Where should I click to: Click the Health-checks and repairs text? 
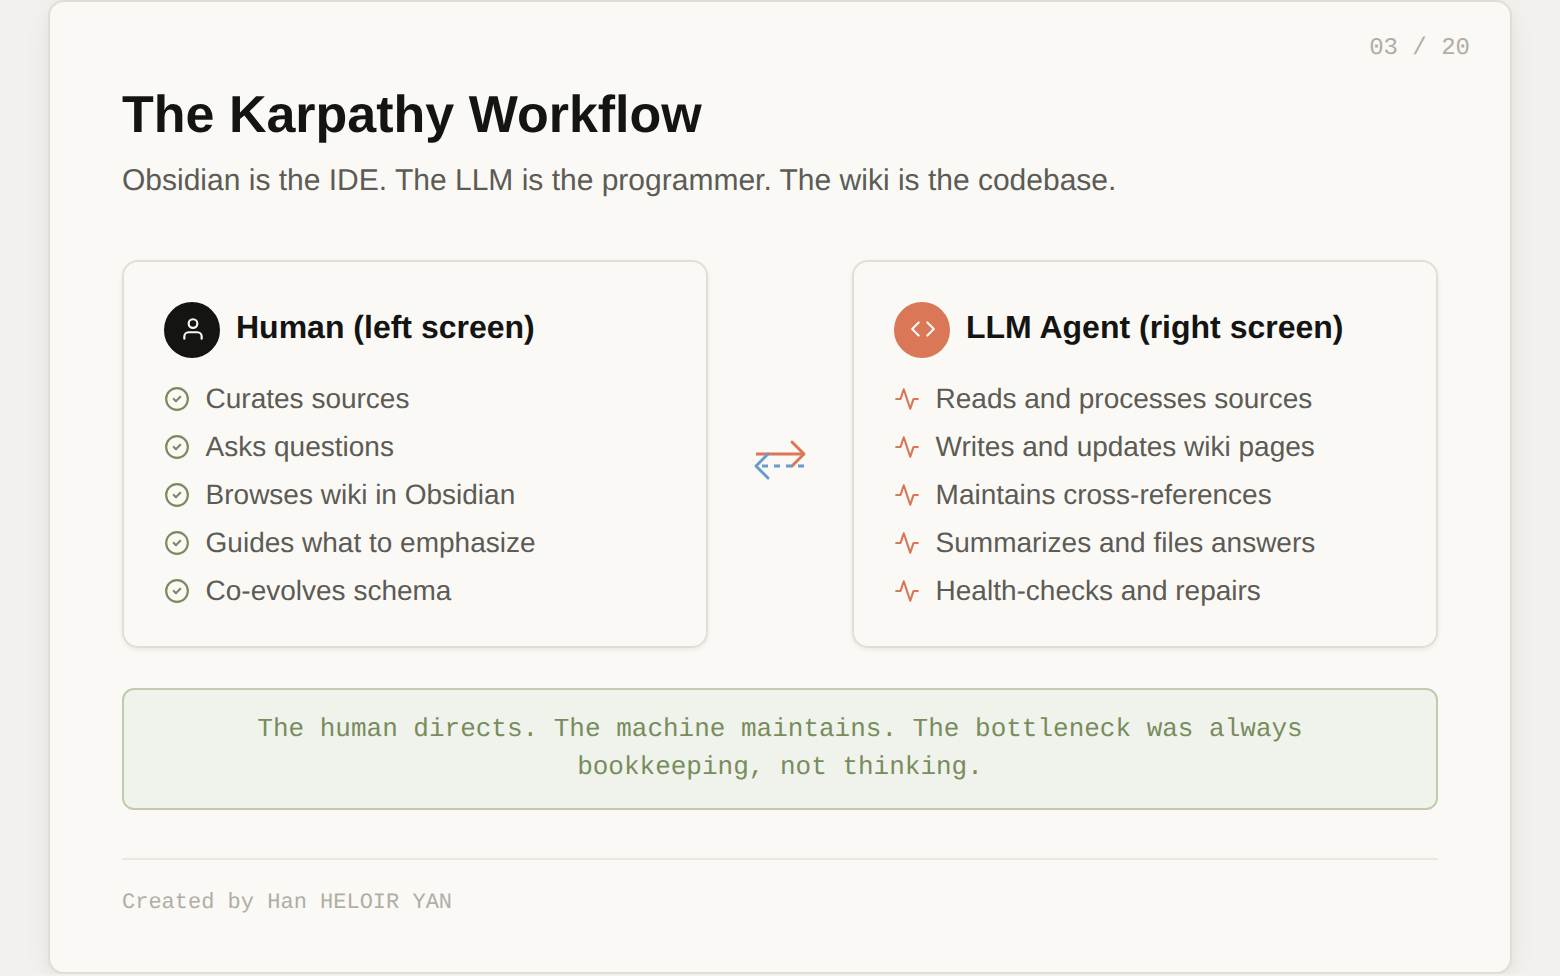point(1098,591)
